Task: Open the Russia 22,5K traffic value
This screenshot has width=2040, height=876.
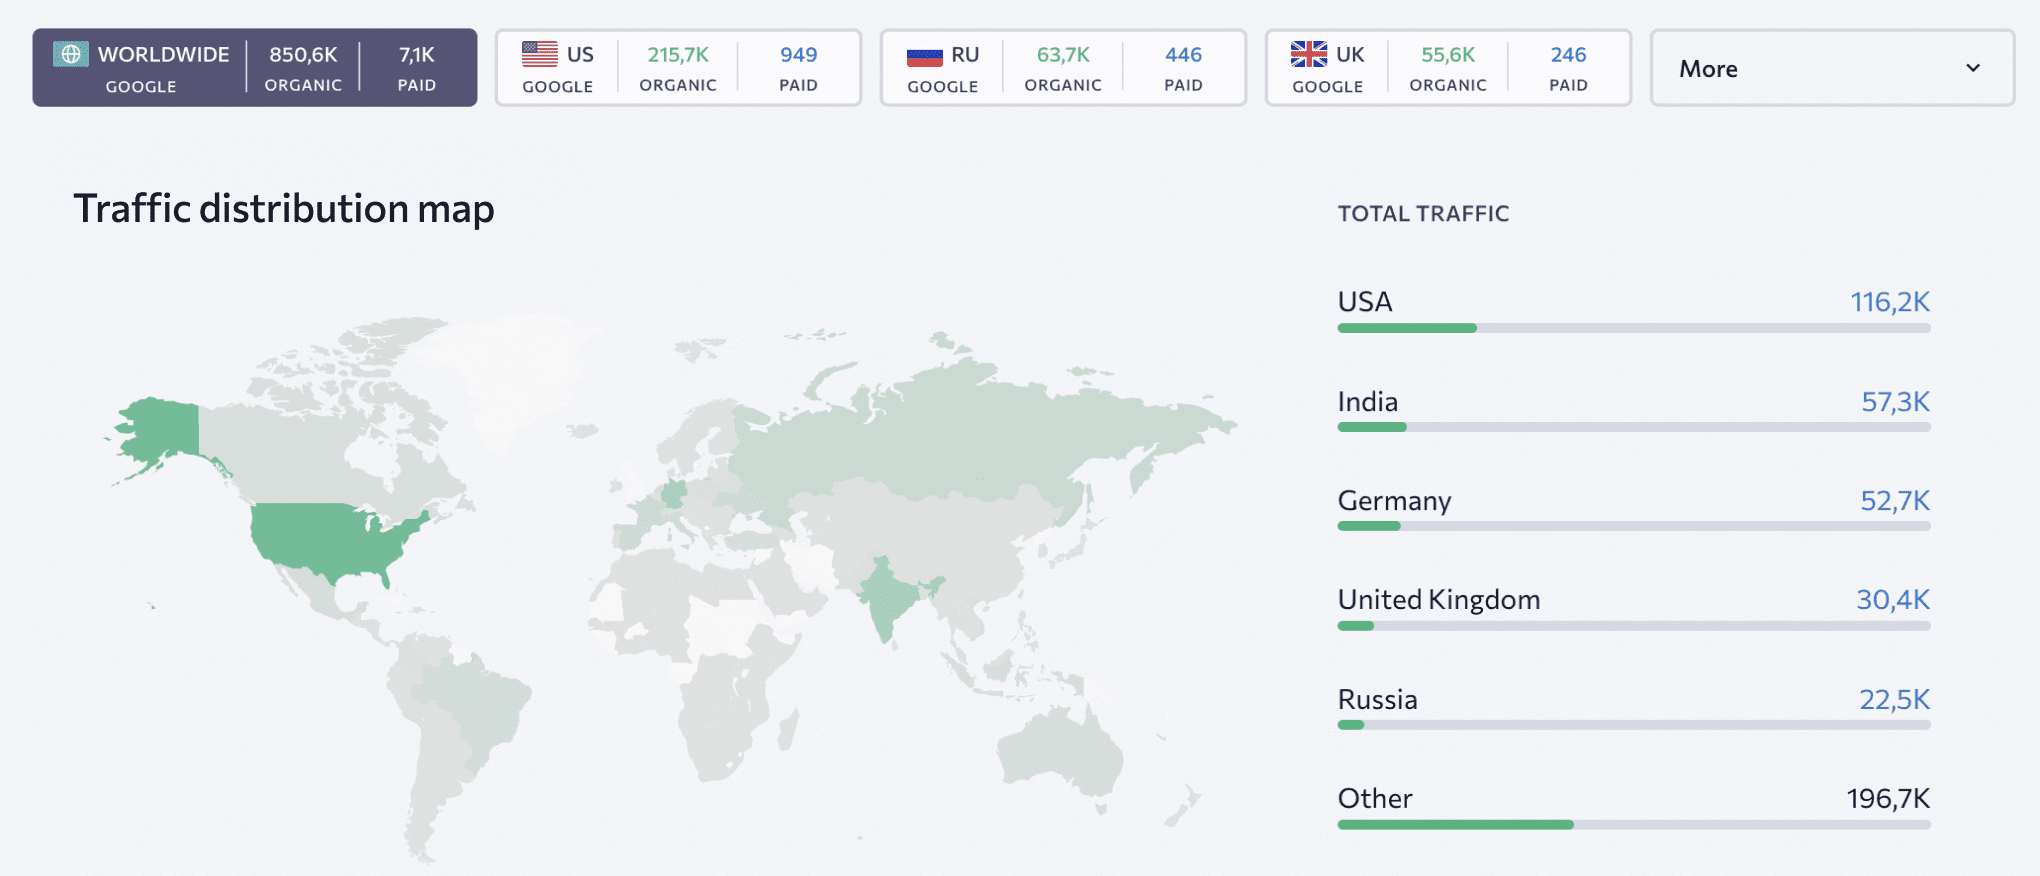Action: tap(1894, 700)
